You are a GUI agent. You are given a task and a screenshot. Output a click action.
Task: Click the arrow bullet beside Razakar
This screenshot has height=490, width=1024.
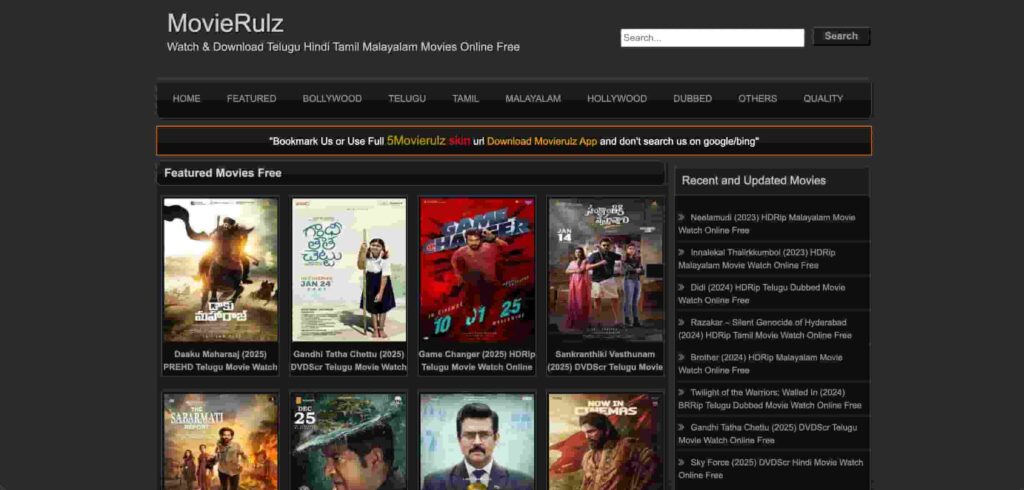tap(681, 322)
